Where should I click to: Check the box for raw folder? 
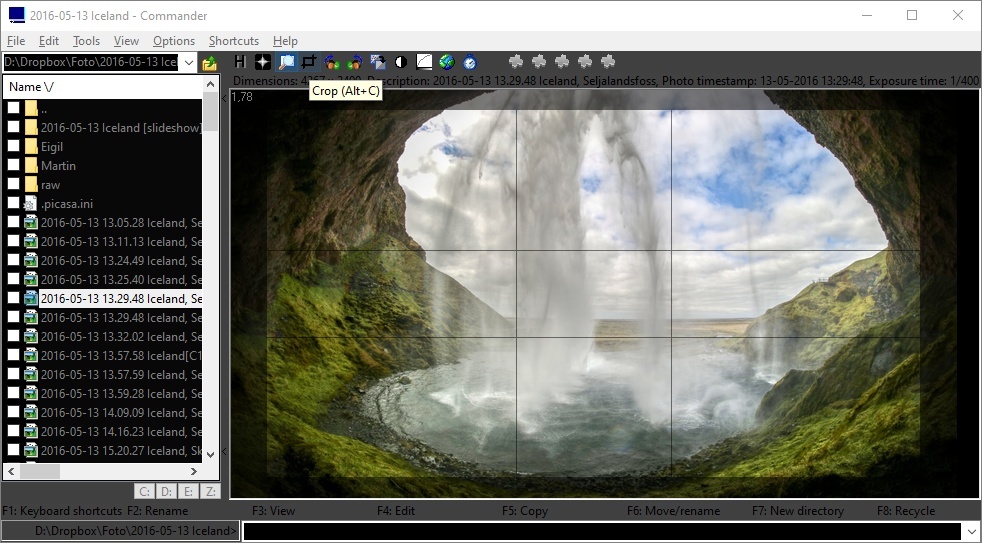(13, 185)
